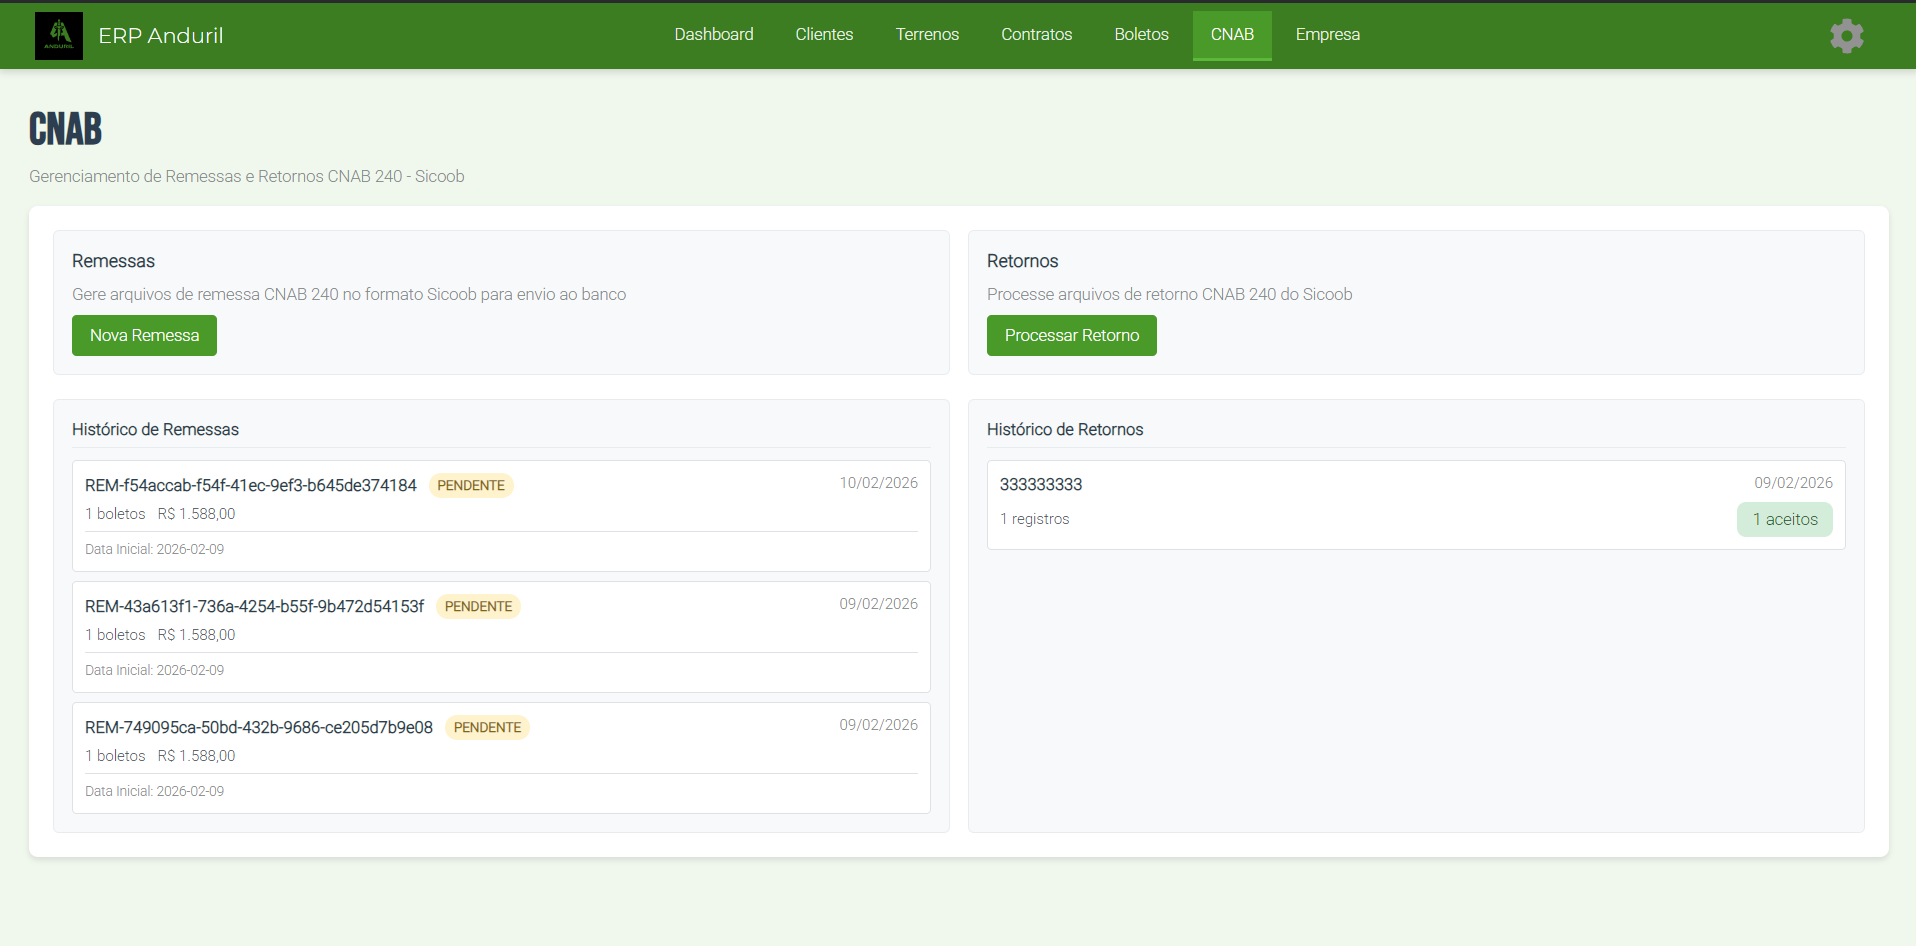Open remessa REM-749095ca entry
This screenshot has width=1916, height=946.
tap(258, 728)
